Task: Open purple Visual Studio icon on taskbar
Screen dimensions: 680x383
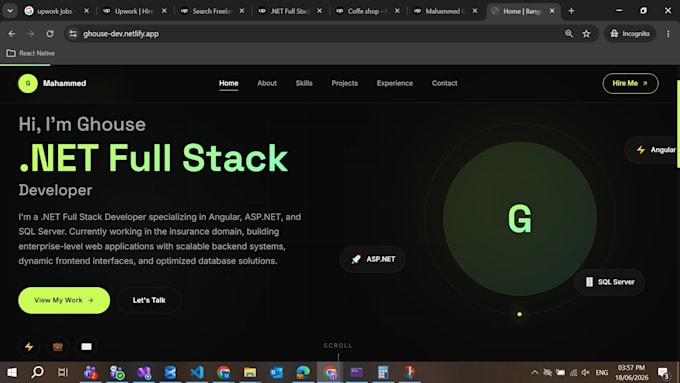Action: (144, 372)
